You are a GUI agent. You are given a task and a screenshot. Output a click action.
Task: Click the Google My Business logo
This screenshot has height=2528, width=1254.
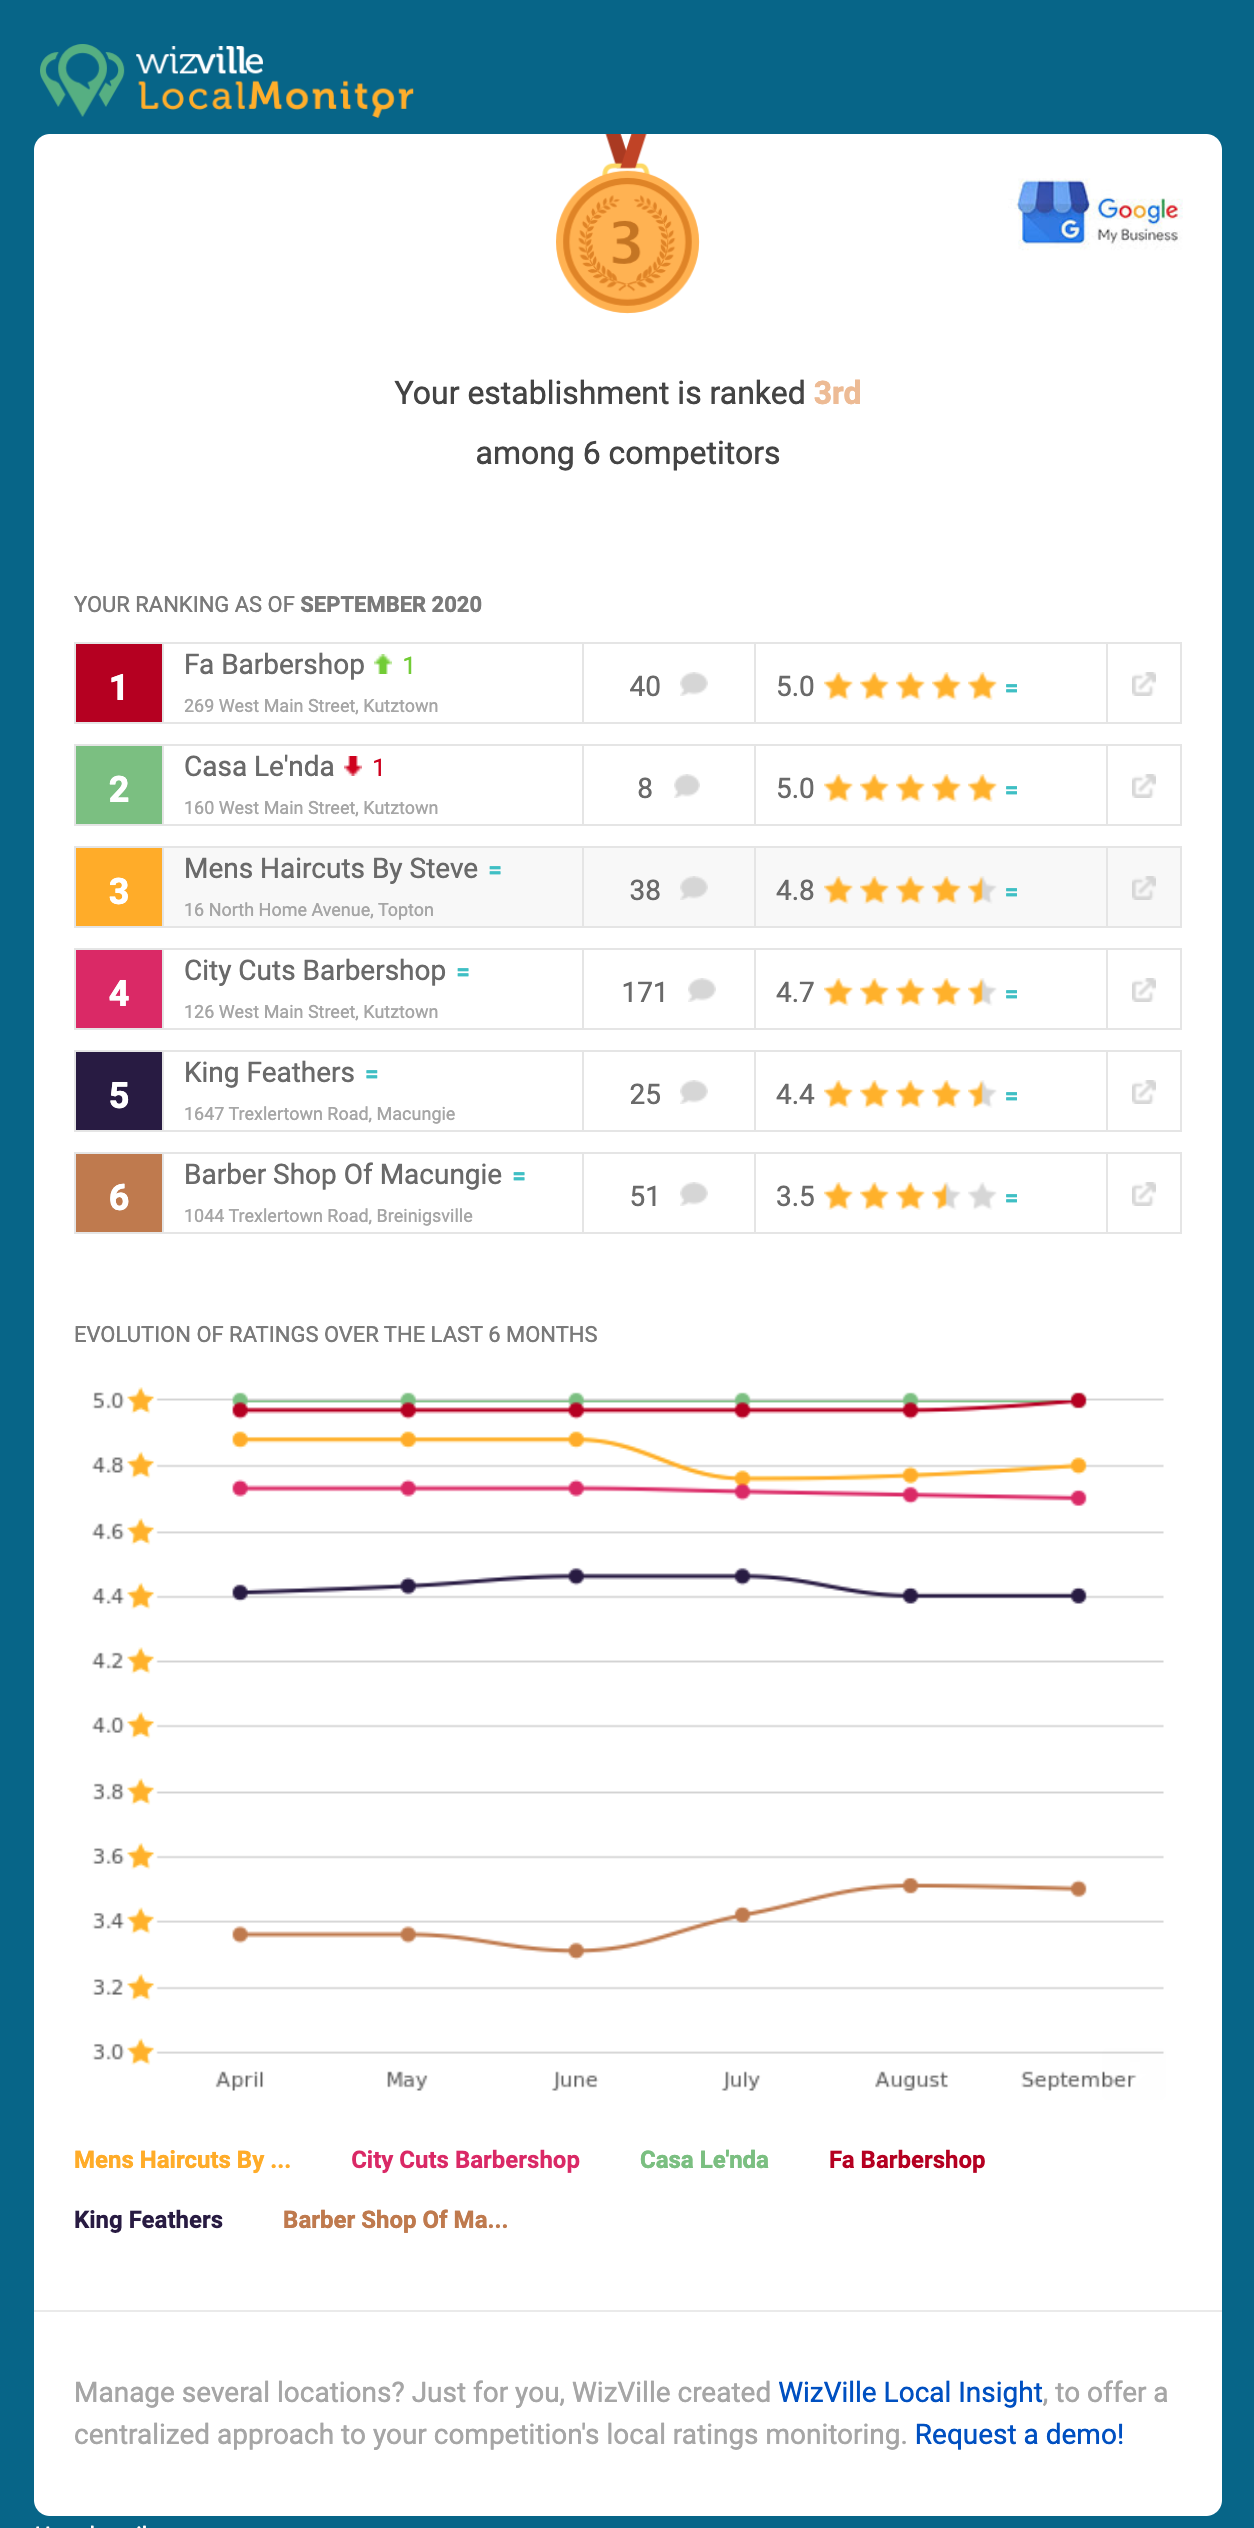[1098, 213]
